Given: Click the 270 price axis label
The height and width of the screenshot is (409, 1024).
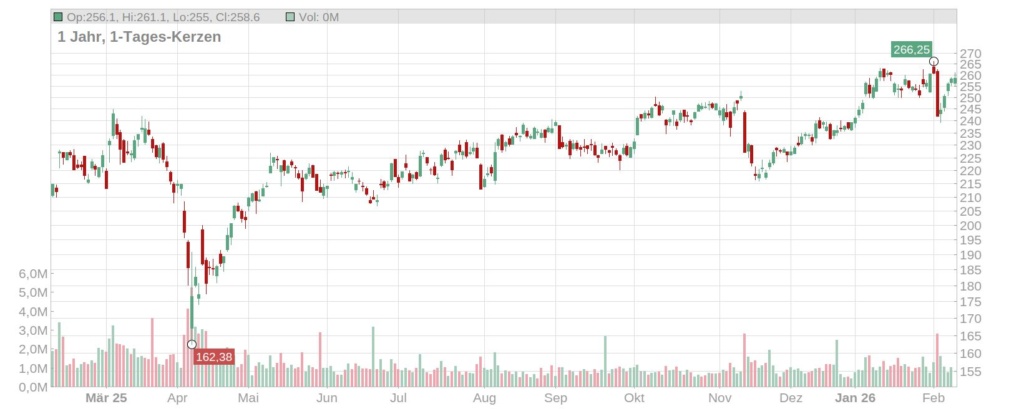Looking at the screenshot, I should tap(971, 53).
